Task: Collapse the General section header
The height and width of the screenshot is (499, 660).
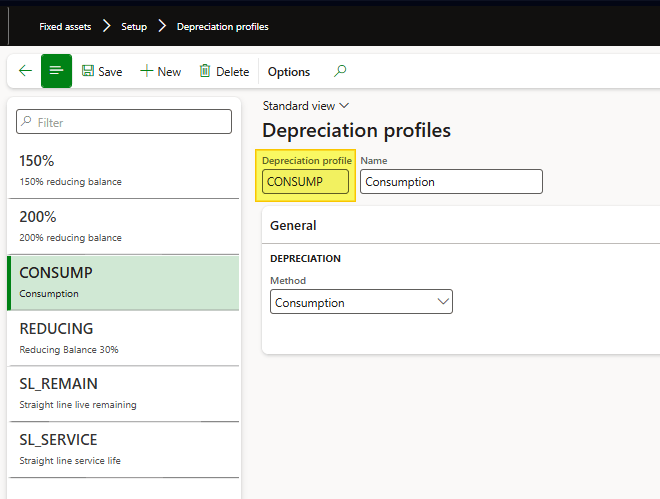Action: pos(294,226)
